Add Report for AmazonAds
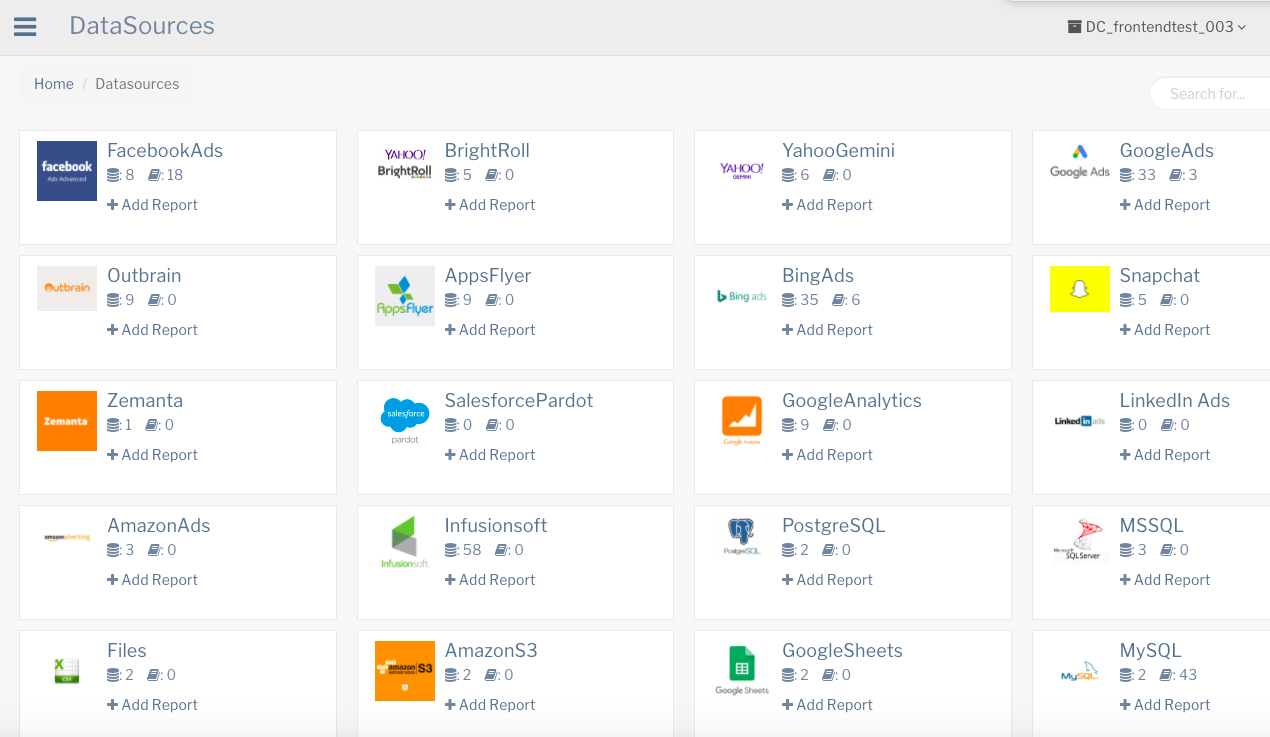Image resolution: width=1270 pixels, height=737 pixels. pyautogui.click(x=152, y=580)
